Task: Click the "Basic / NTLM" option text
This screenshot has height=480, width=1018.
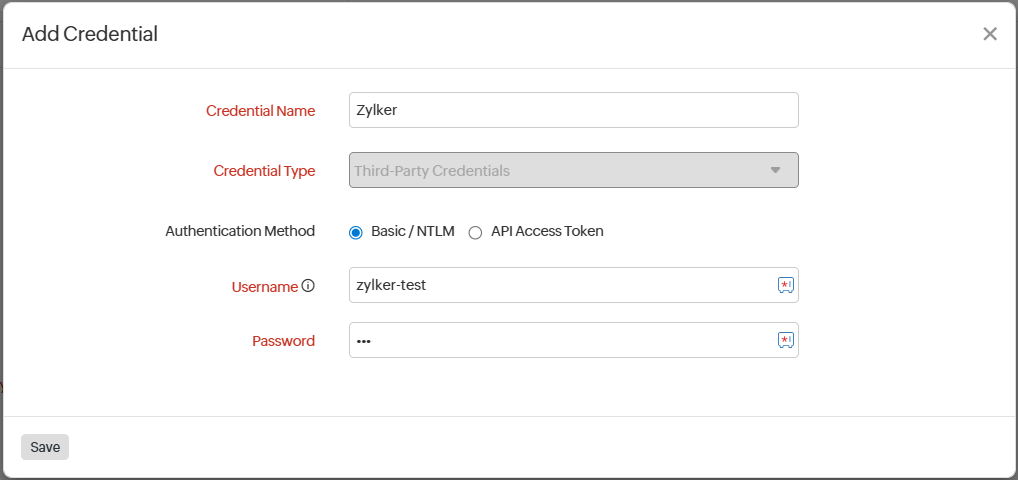Action: pos(412,231)
